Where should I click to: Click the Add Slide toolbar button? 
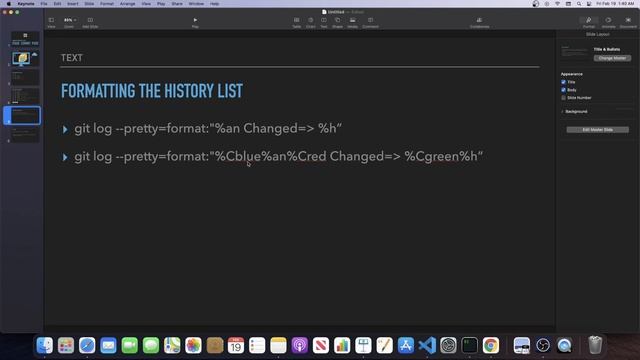point(90,22)
